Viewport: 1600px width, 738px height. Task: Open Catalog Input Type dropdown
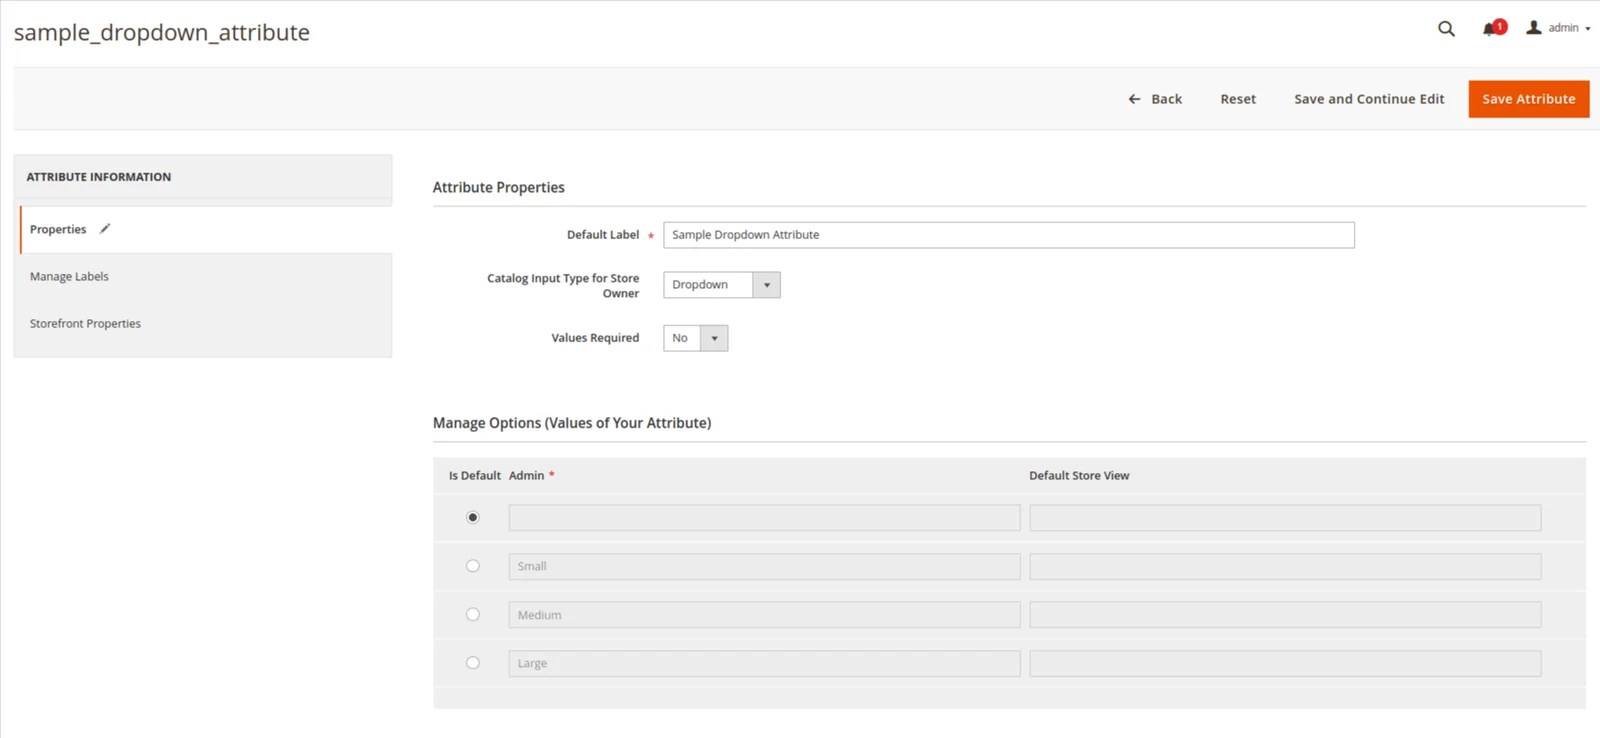coord(722,285)
